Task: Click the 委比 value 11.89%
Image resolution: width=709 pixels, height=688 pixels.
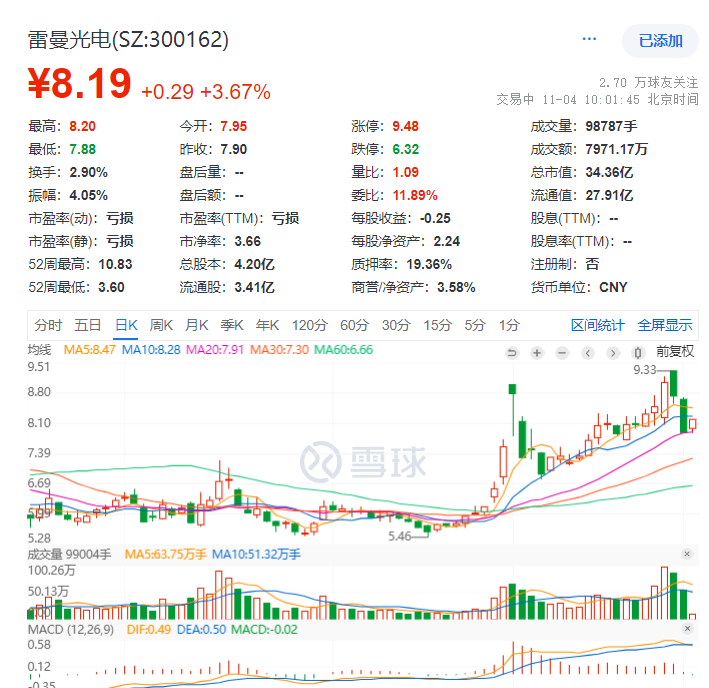Action: pos(415,195)
